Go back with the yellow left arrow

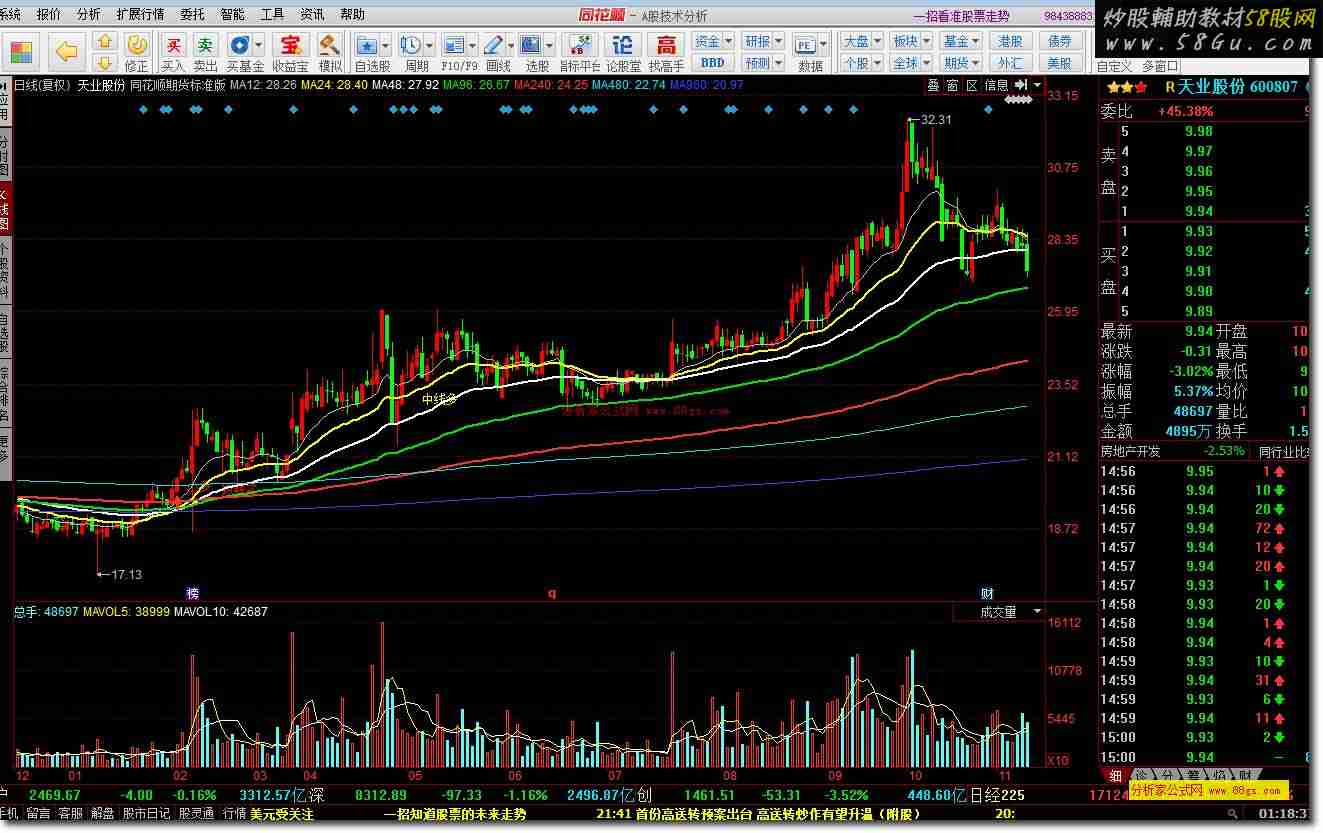(67, 50)
